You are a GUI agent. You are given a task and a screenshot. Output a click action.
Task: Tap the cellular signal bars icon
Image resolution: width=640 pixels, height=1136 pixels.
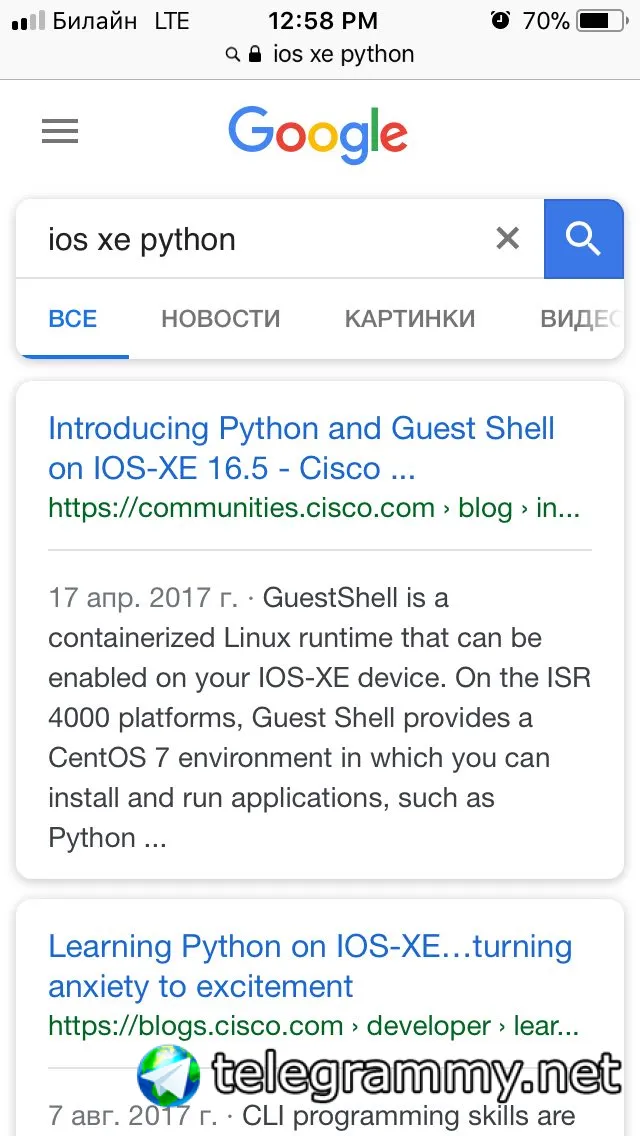pyautogui.click(x=28, y=22)
